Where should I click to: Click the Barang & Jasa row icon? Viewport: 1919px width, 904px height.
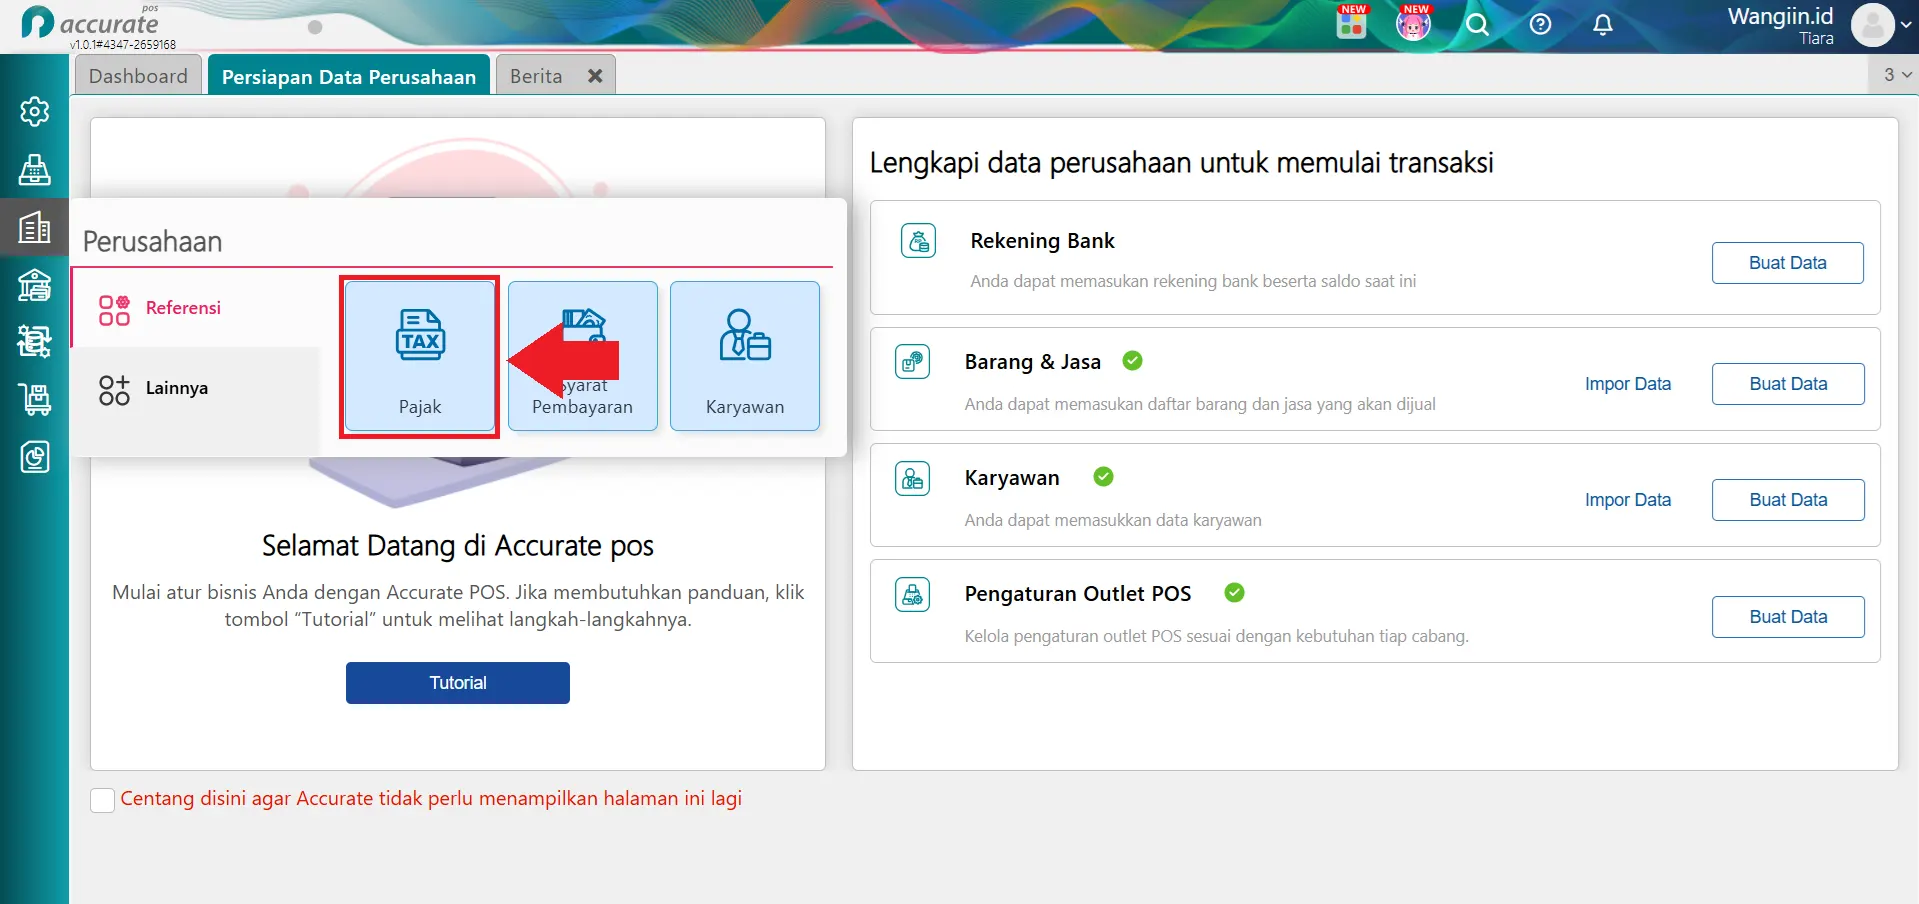912,362
